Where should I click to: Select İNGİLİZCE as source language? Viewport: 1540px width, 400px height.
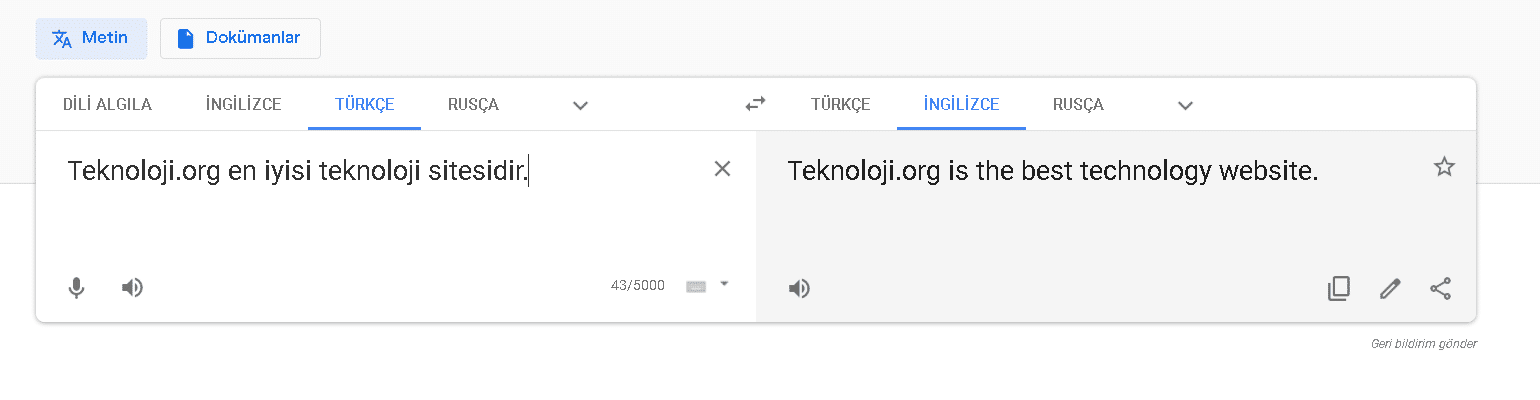[243, 104]
